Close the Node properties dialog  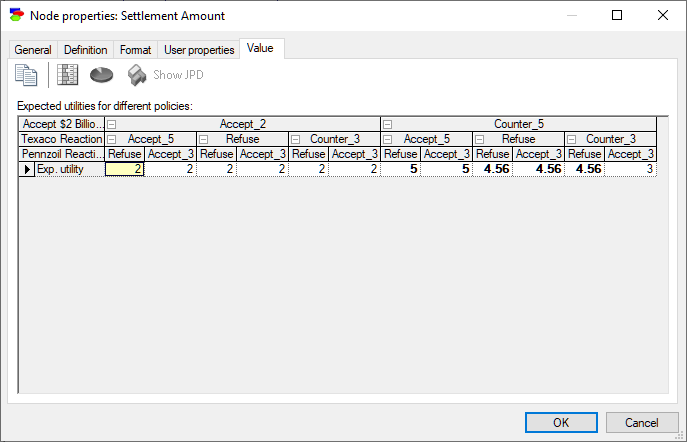click(663, 15)
